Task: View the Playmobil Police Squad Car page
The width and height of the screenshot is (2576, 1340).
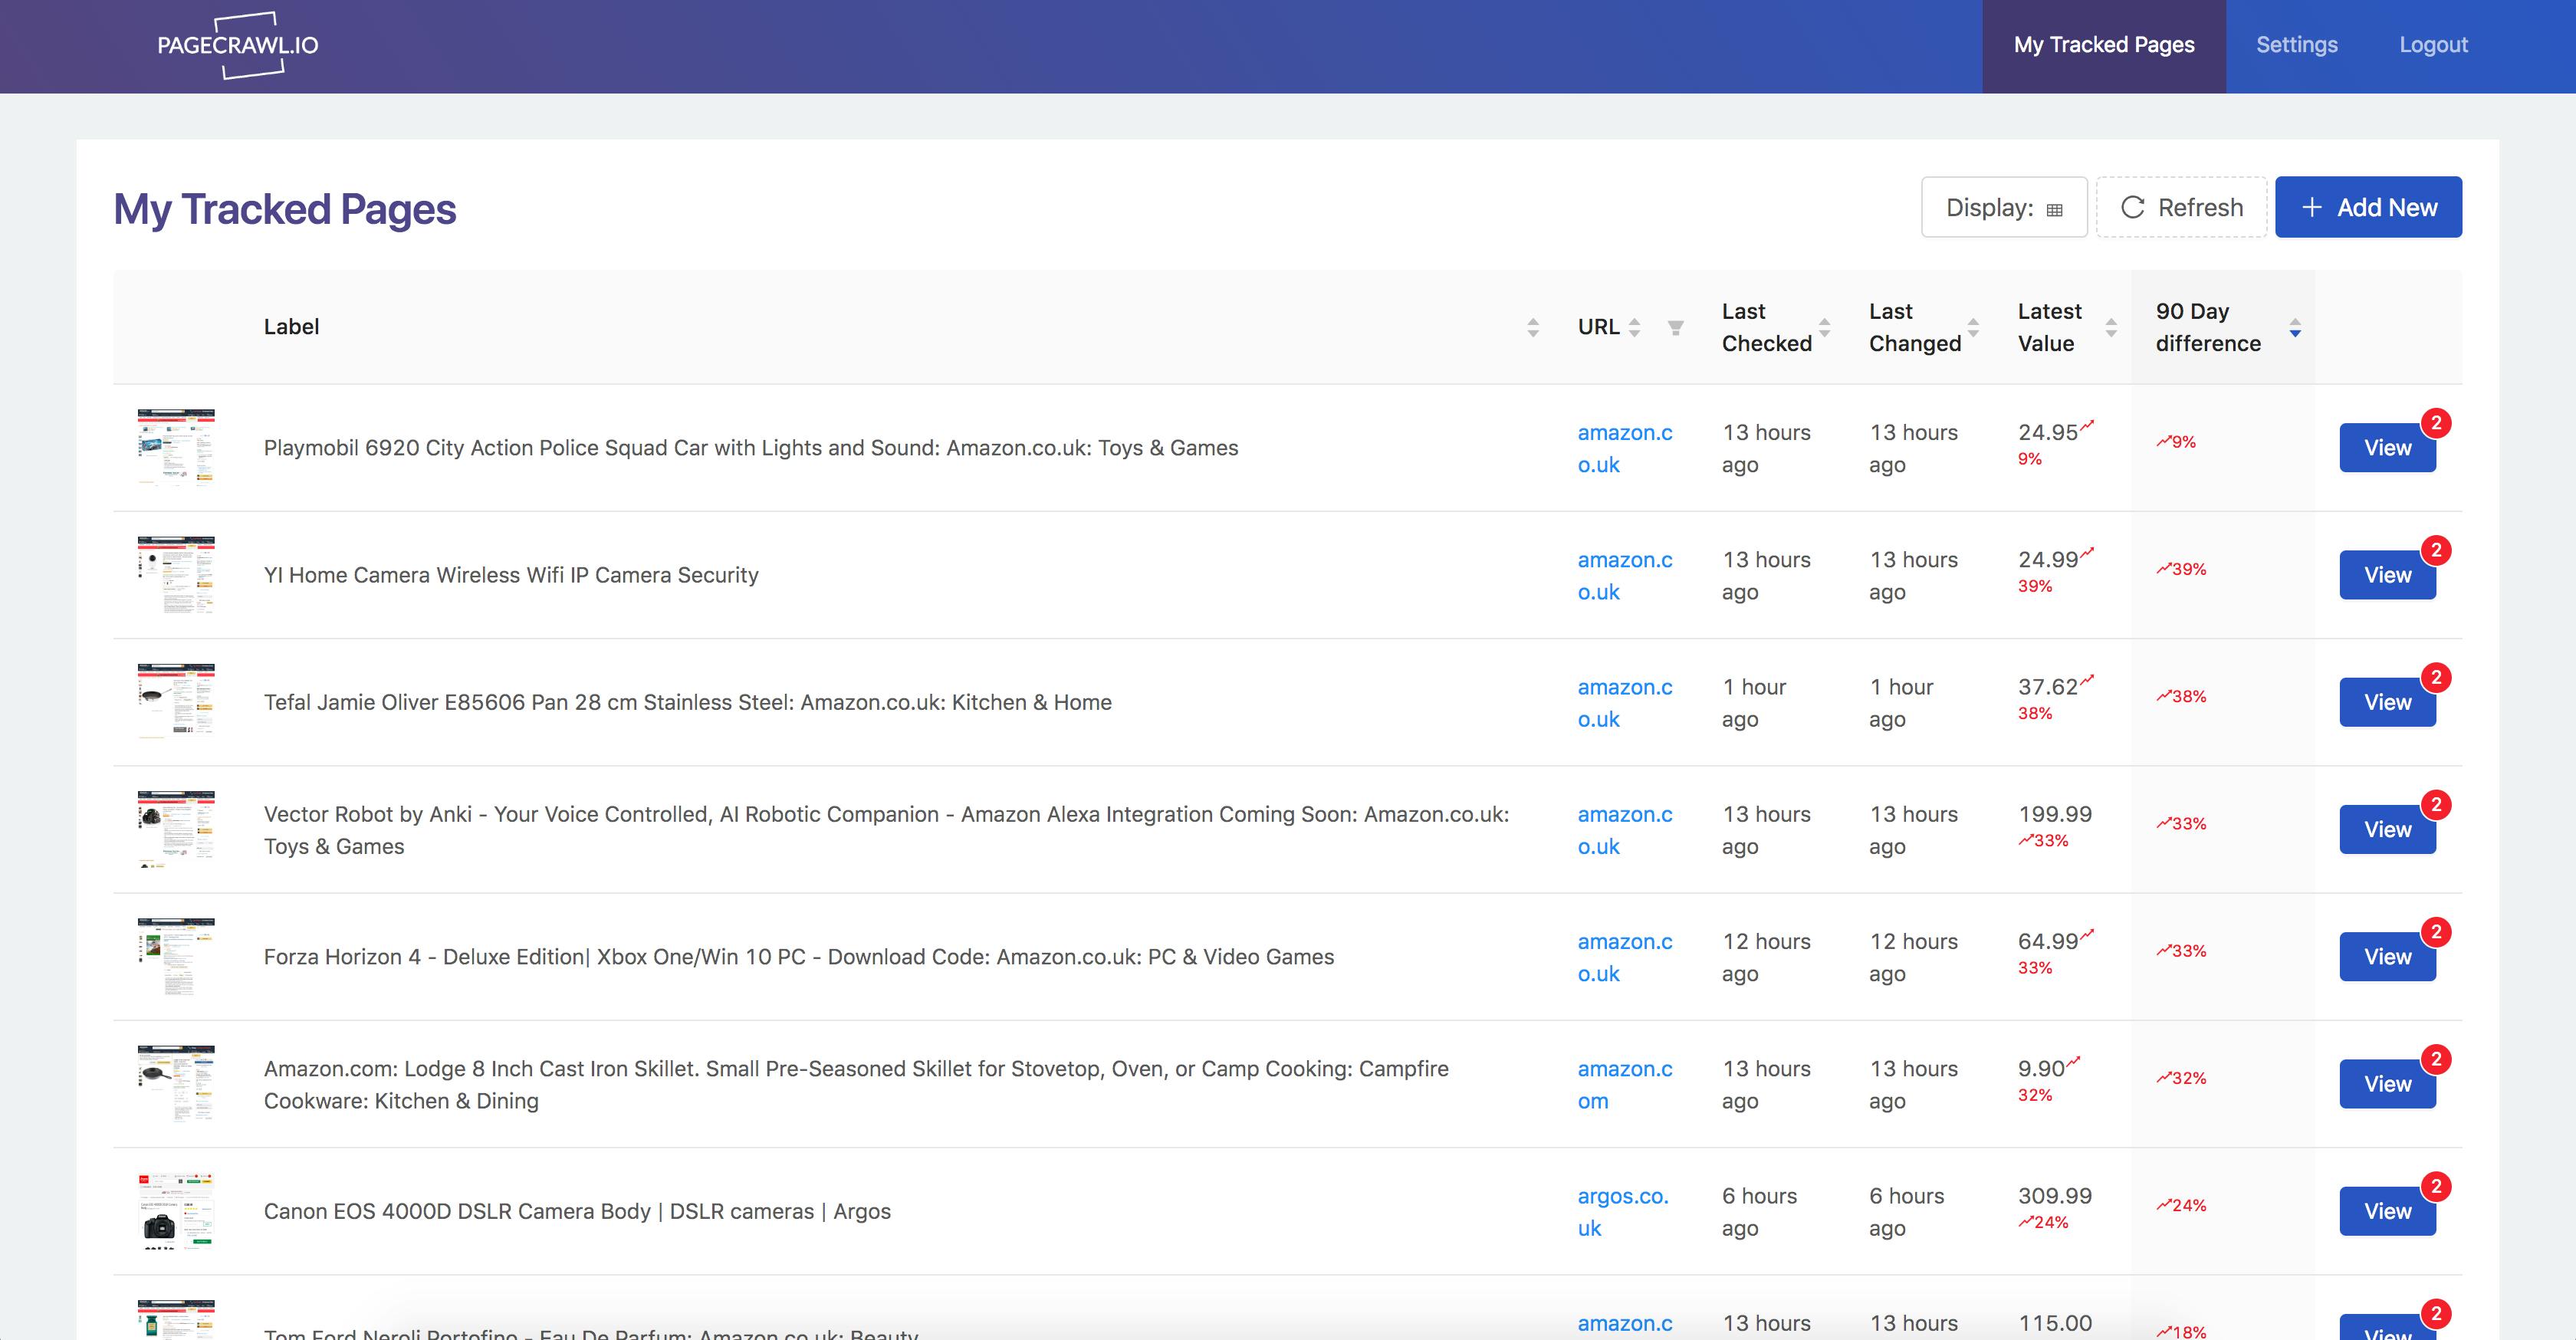Action: (2387, 448)
